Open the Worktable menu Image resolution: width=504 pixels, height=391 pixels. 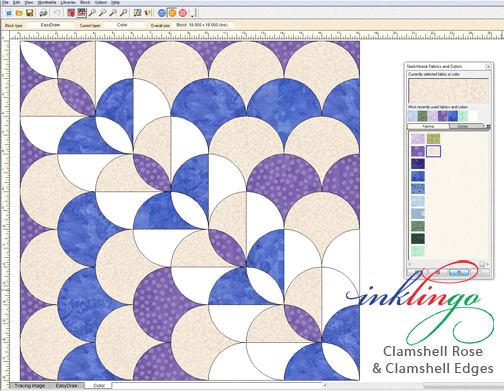click(x=47, y=2)
